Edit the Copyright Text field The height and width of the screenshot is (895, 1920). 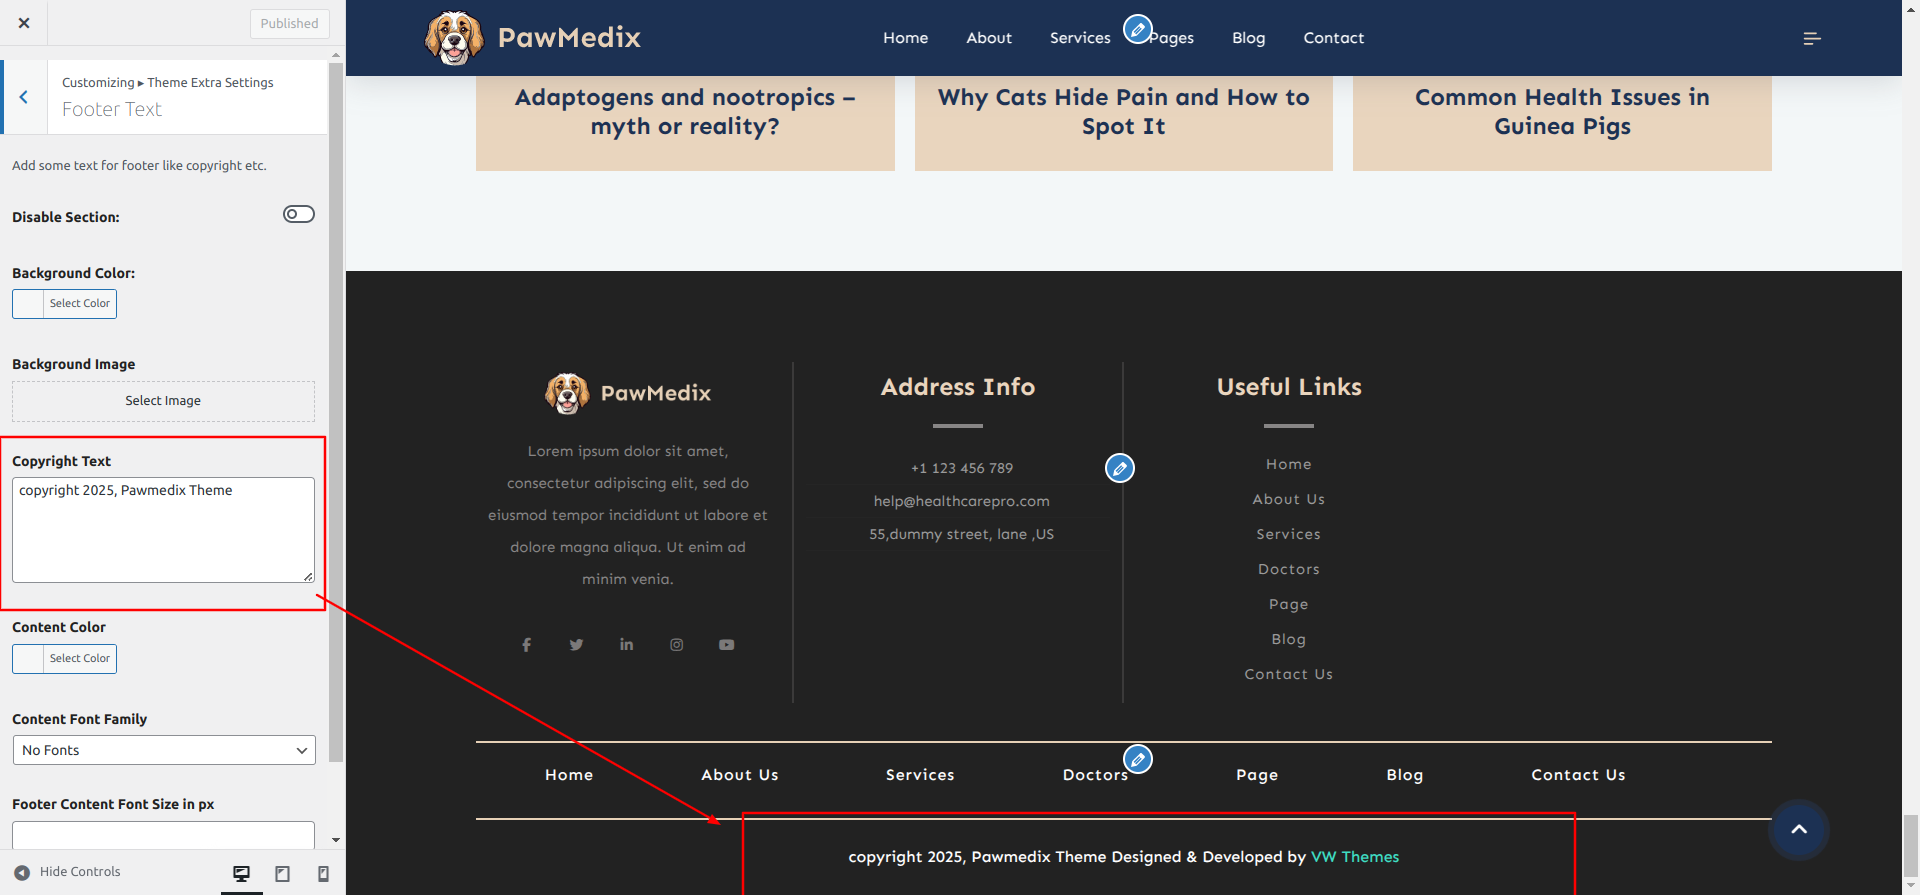click(x=163, y=529)
